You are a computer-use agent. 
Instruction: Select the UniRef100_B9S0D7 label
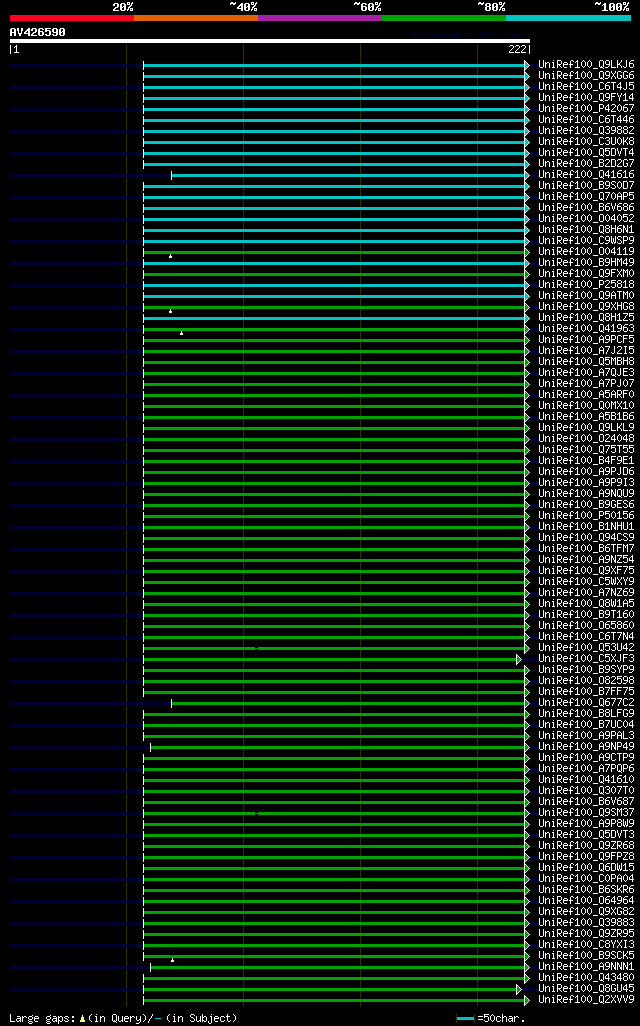pyautogui.click(x=586, y=186)
